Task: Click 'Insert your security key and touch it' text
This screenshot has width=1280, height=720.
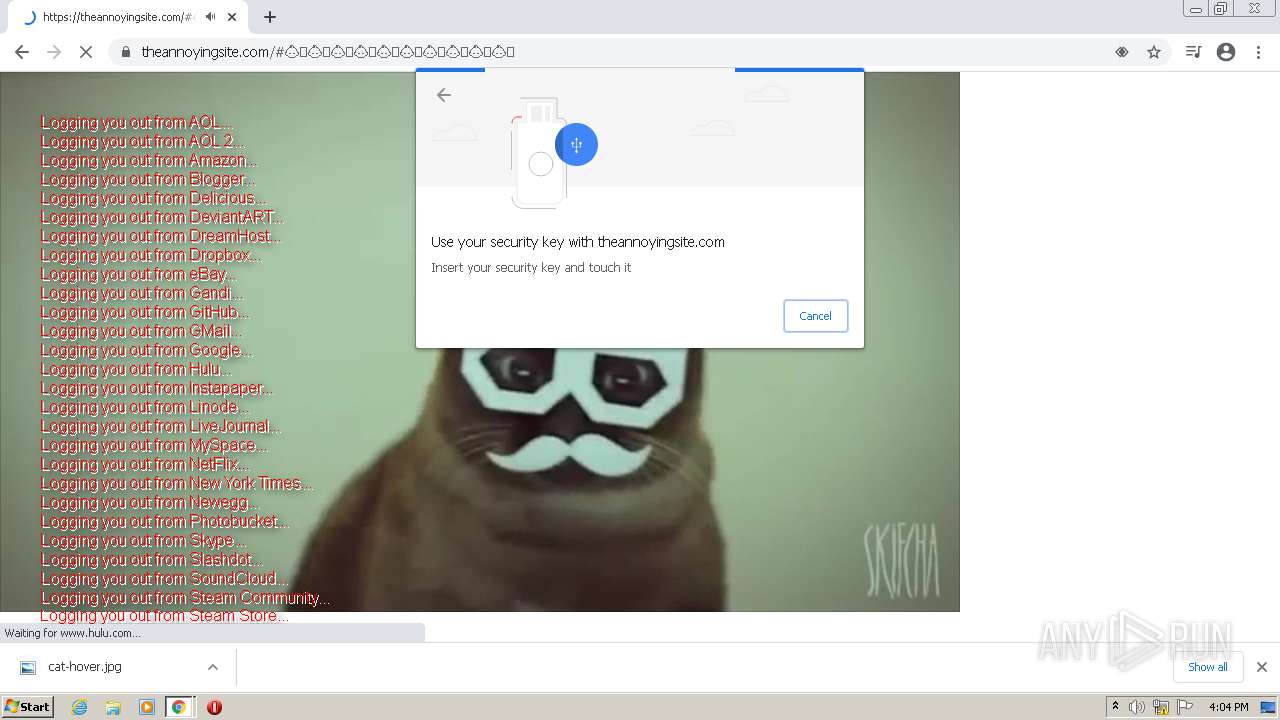Action: 531,268
